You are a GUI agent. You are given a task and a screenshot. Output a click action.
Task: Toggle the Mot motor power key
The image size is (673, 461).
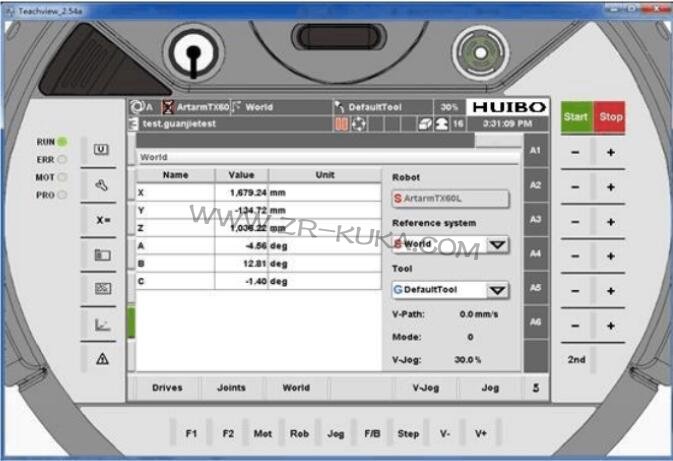[262, 433]
